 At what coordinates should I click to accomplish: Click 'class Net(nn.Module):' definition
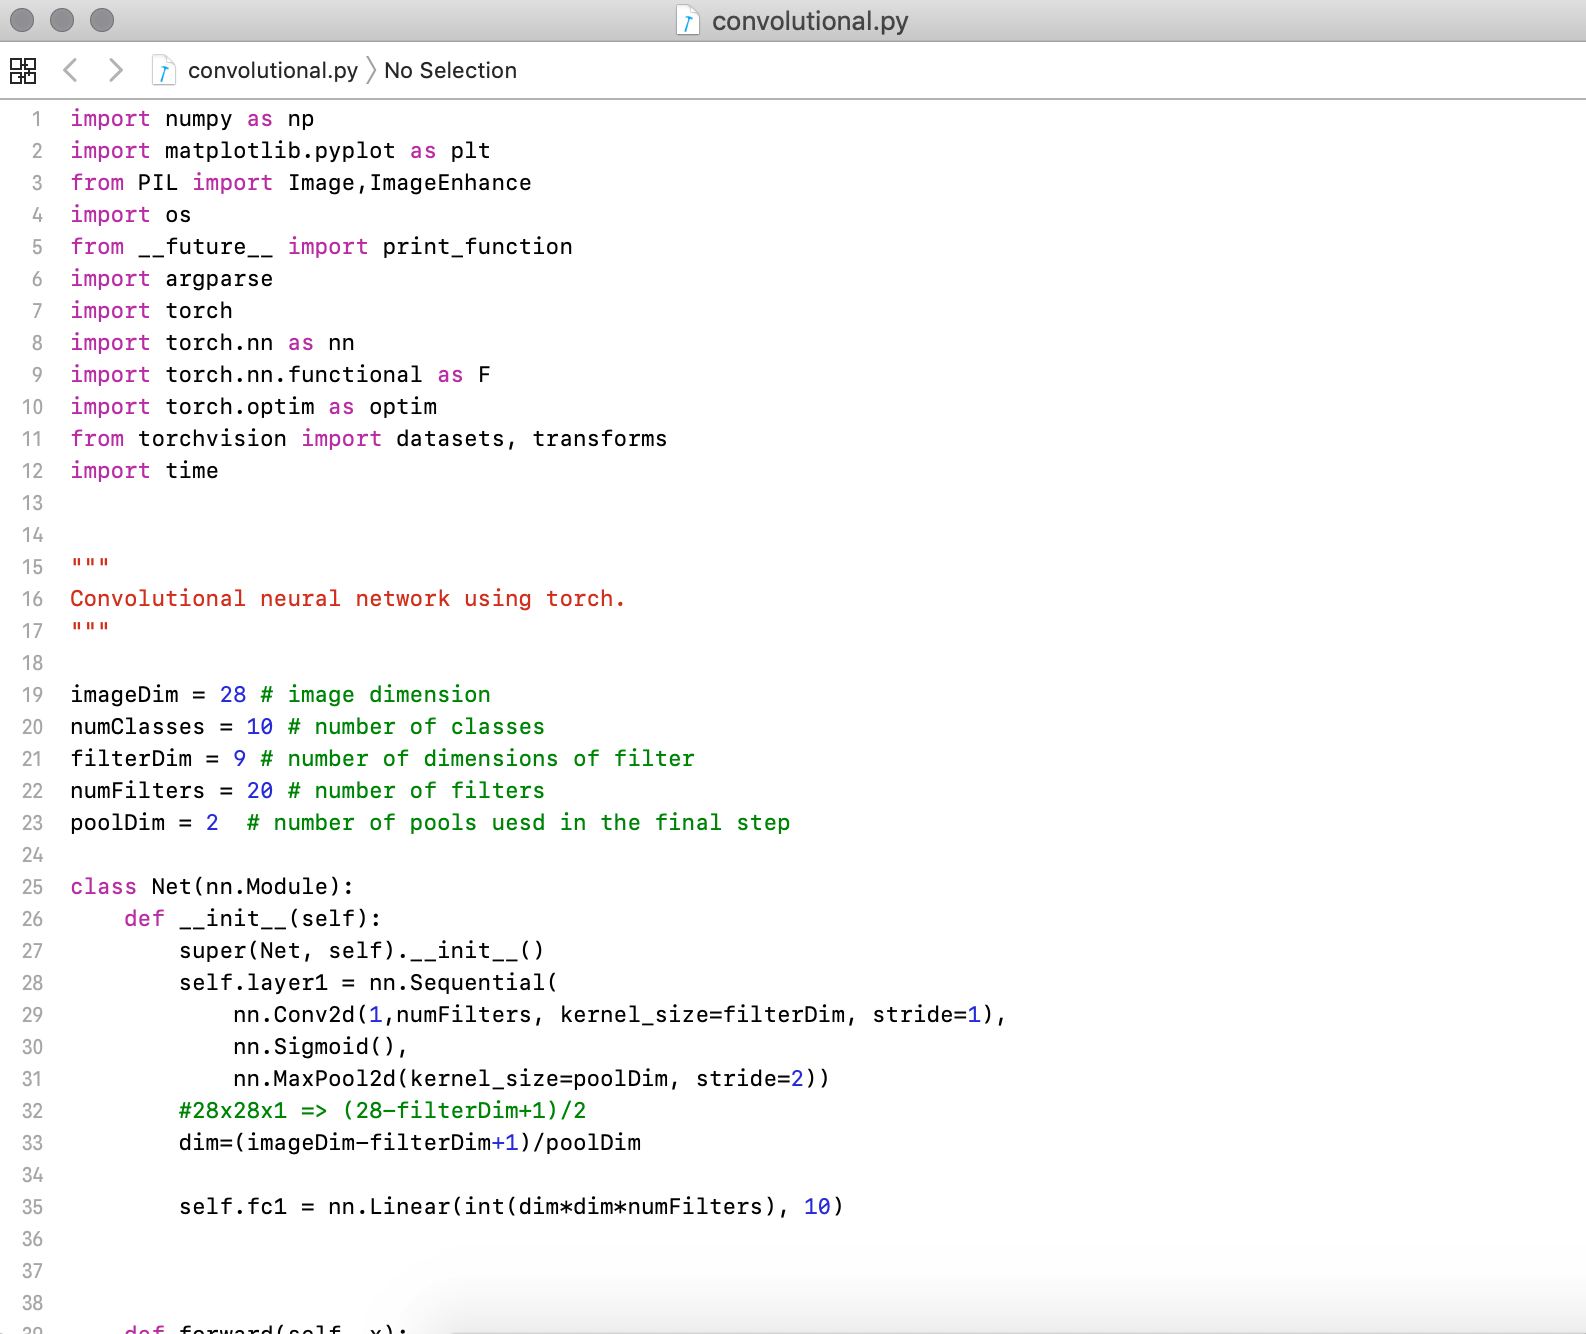(x=212, y=887)
